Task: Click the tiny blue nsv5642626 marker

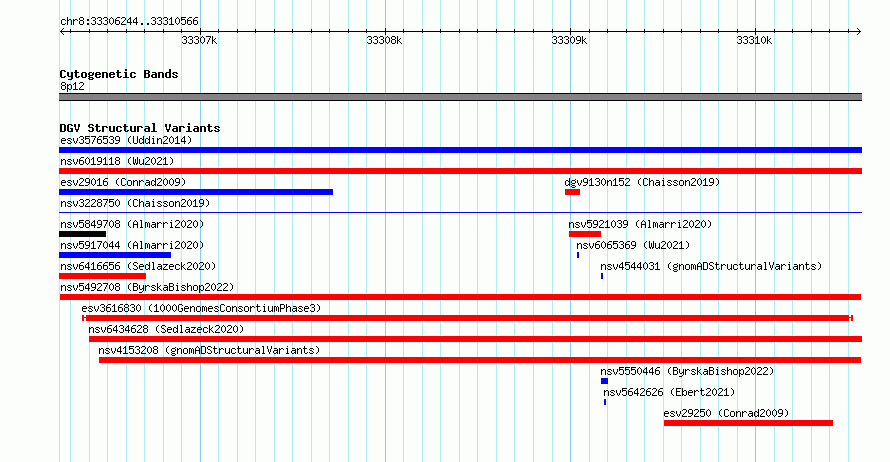Action: (604, 402)
